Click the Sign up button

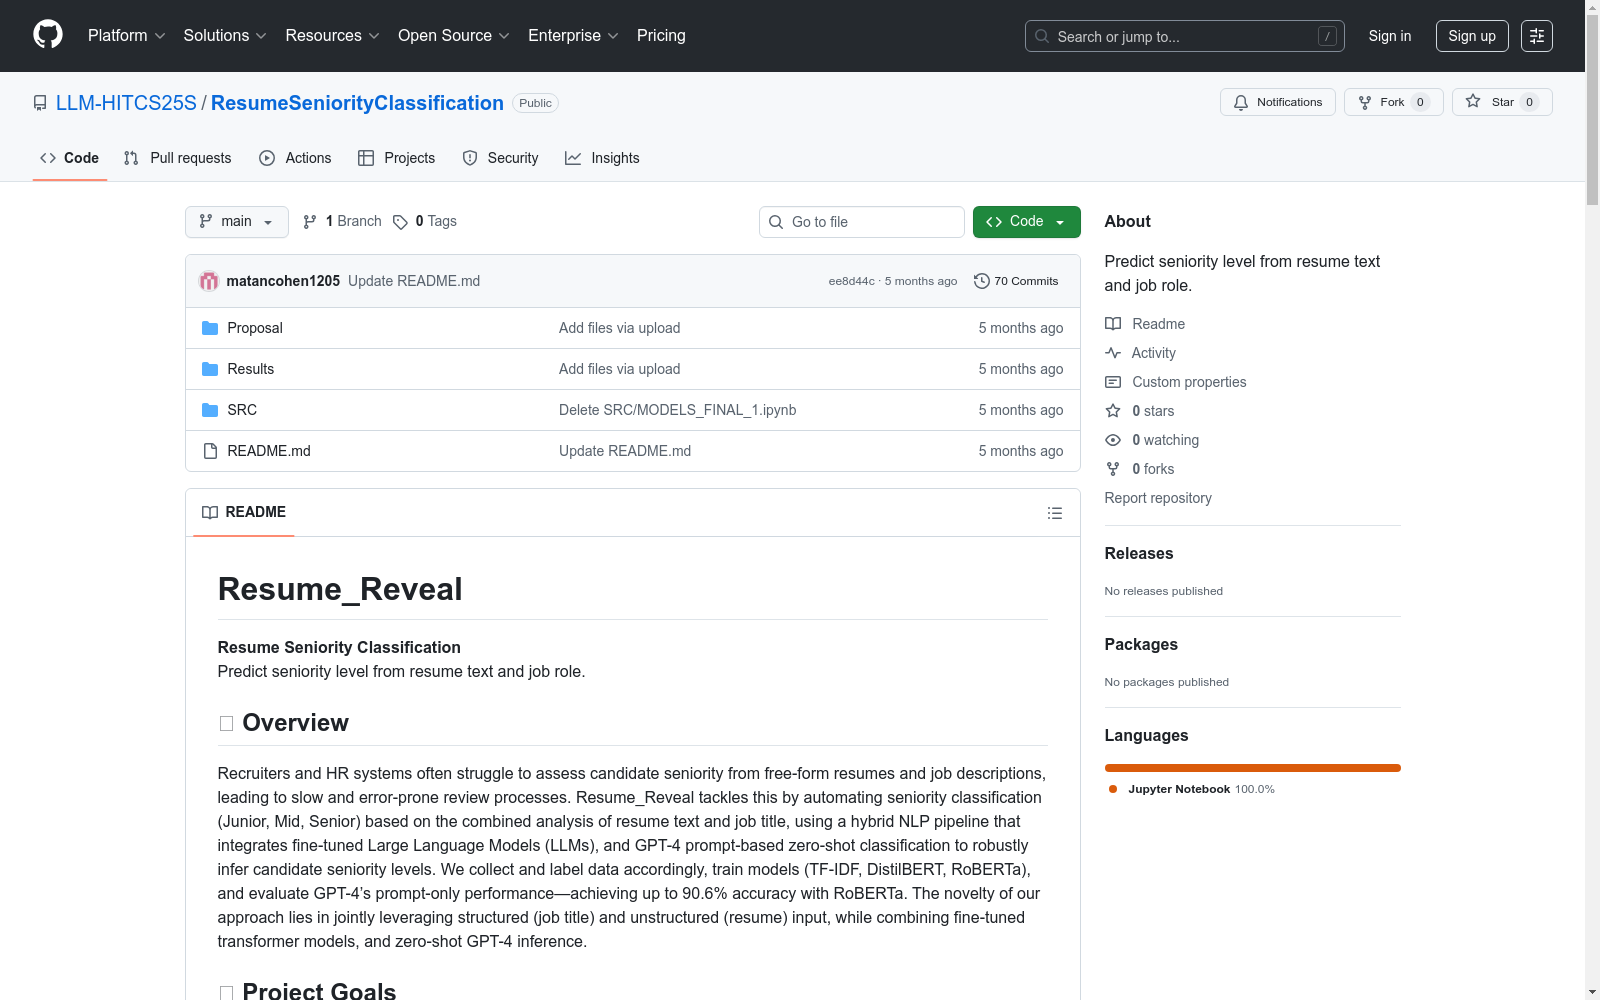pos(1471,36)
